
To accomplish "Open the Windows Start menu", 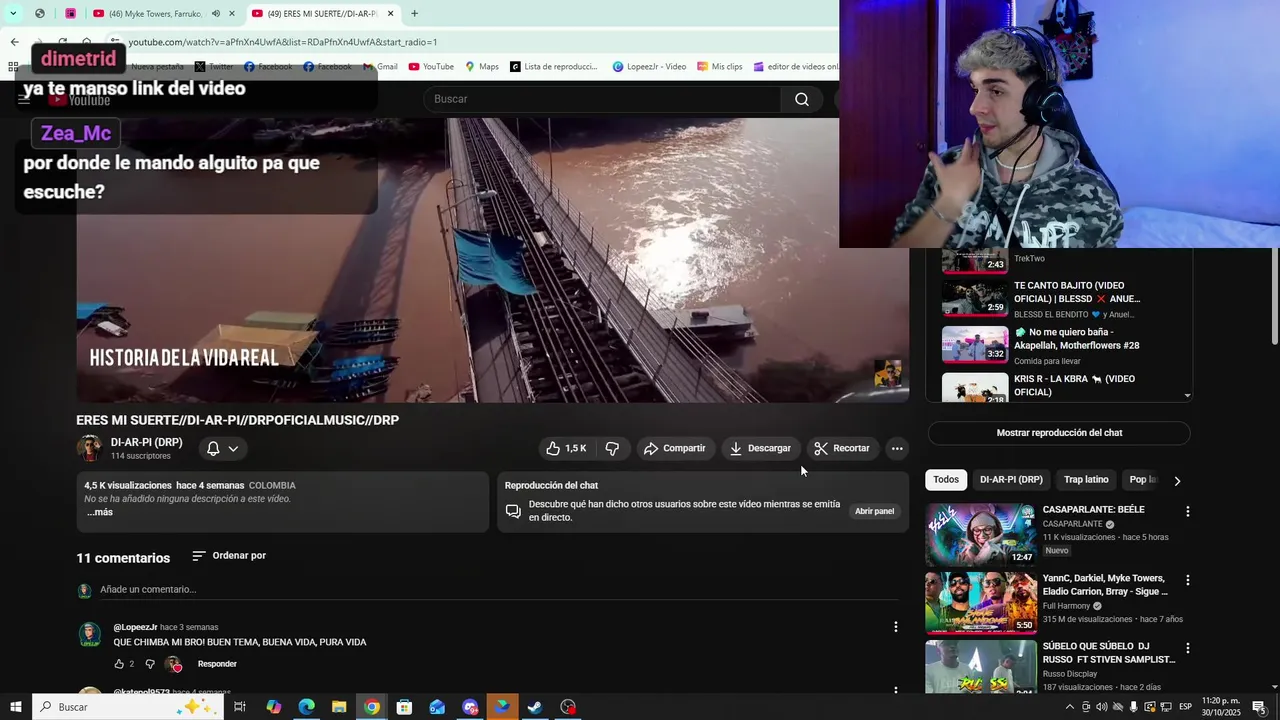I will (x=15, y=707).
